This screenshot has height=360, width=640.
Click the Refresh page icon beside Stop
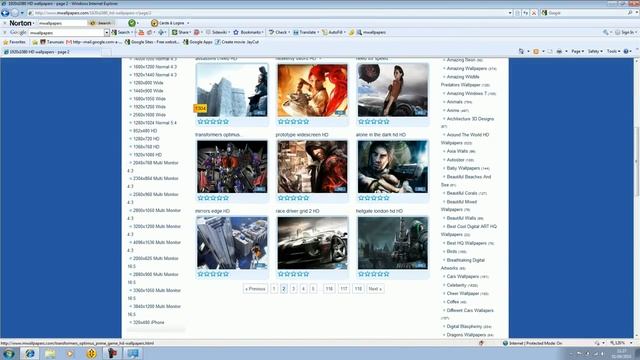525,13
